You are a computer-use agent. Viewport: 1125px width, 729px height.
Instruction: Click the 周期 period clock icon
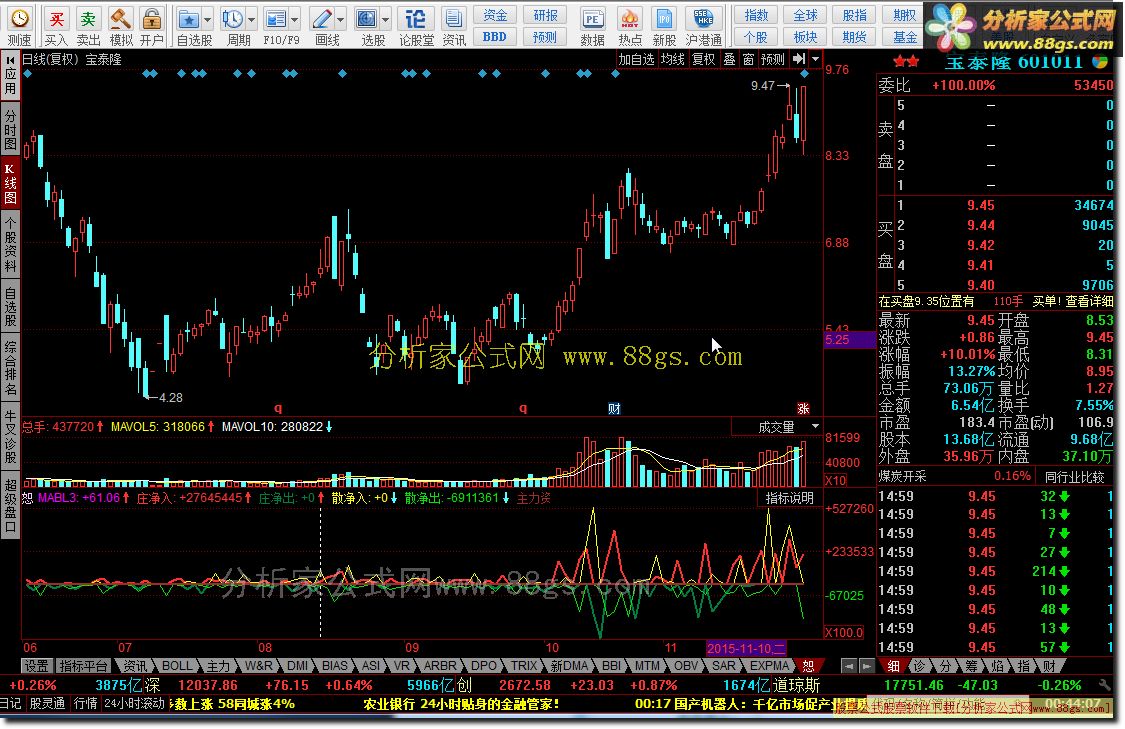[232, 19]
